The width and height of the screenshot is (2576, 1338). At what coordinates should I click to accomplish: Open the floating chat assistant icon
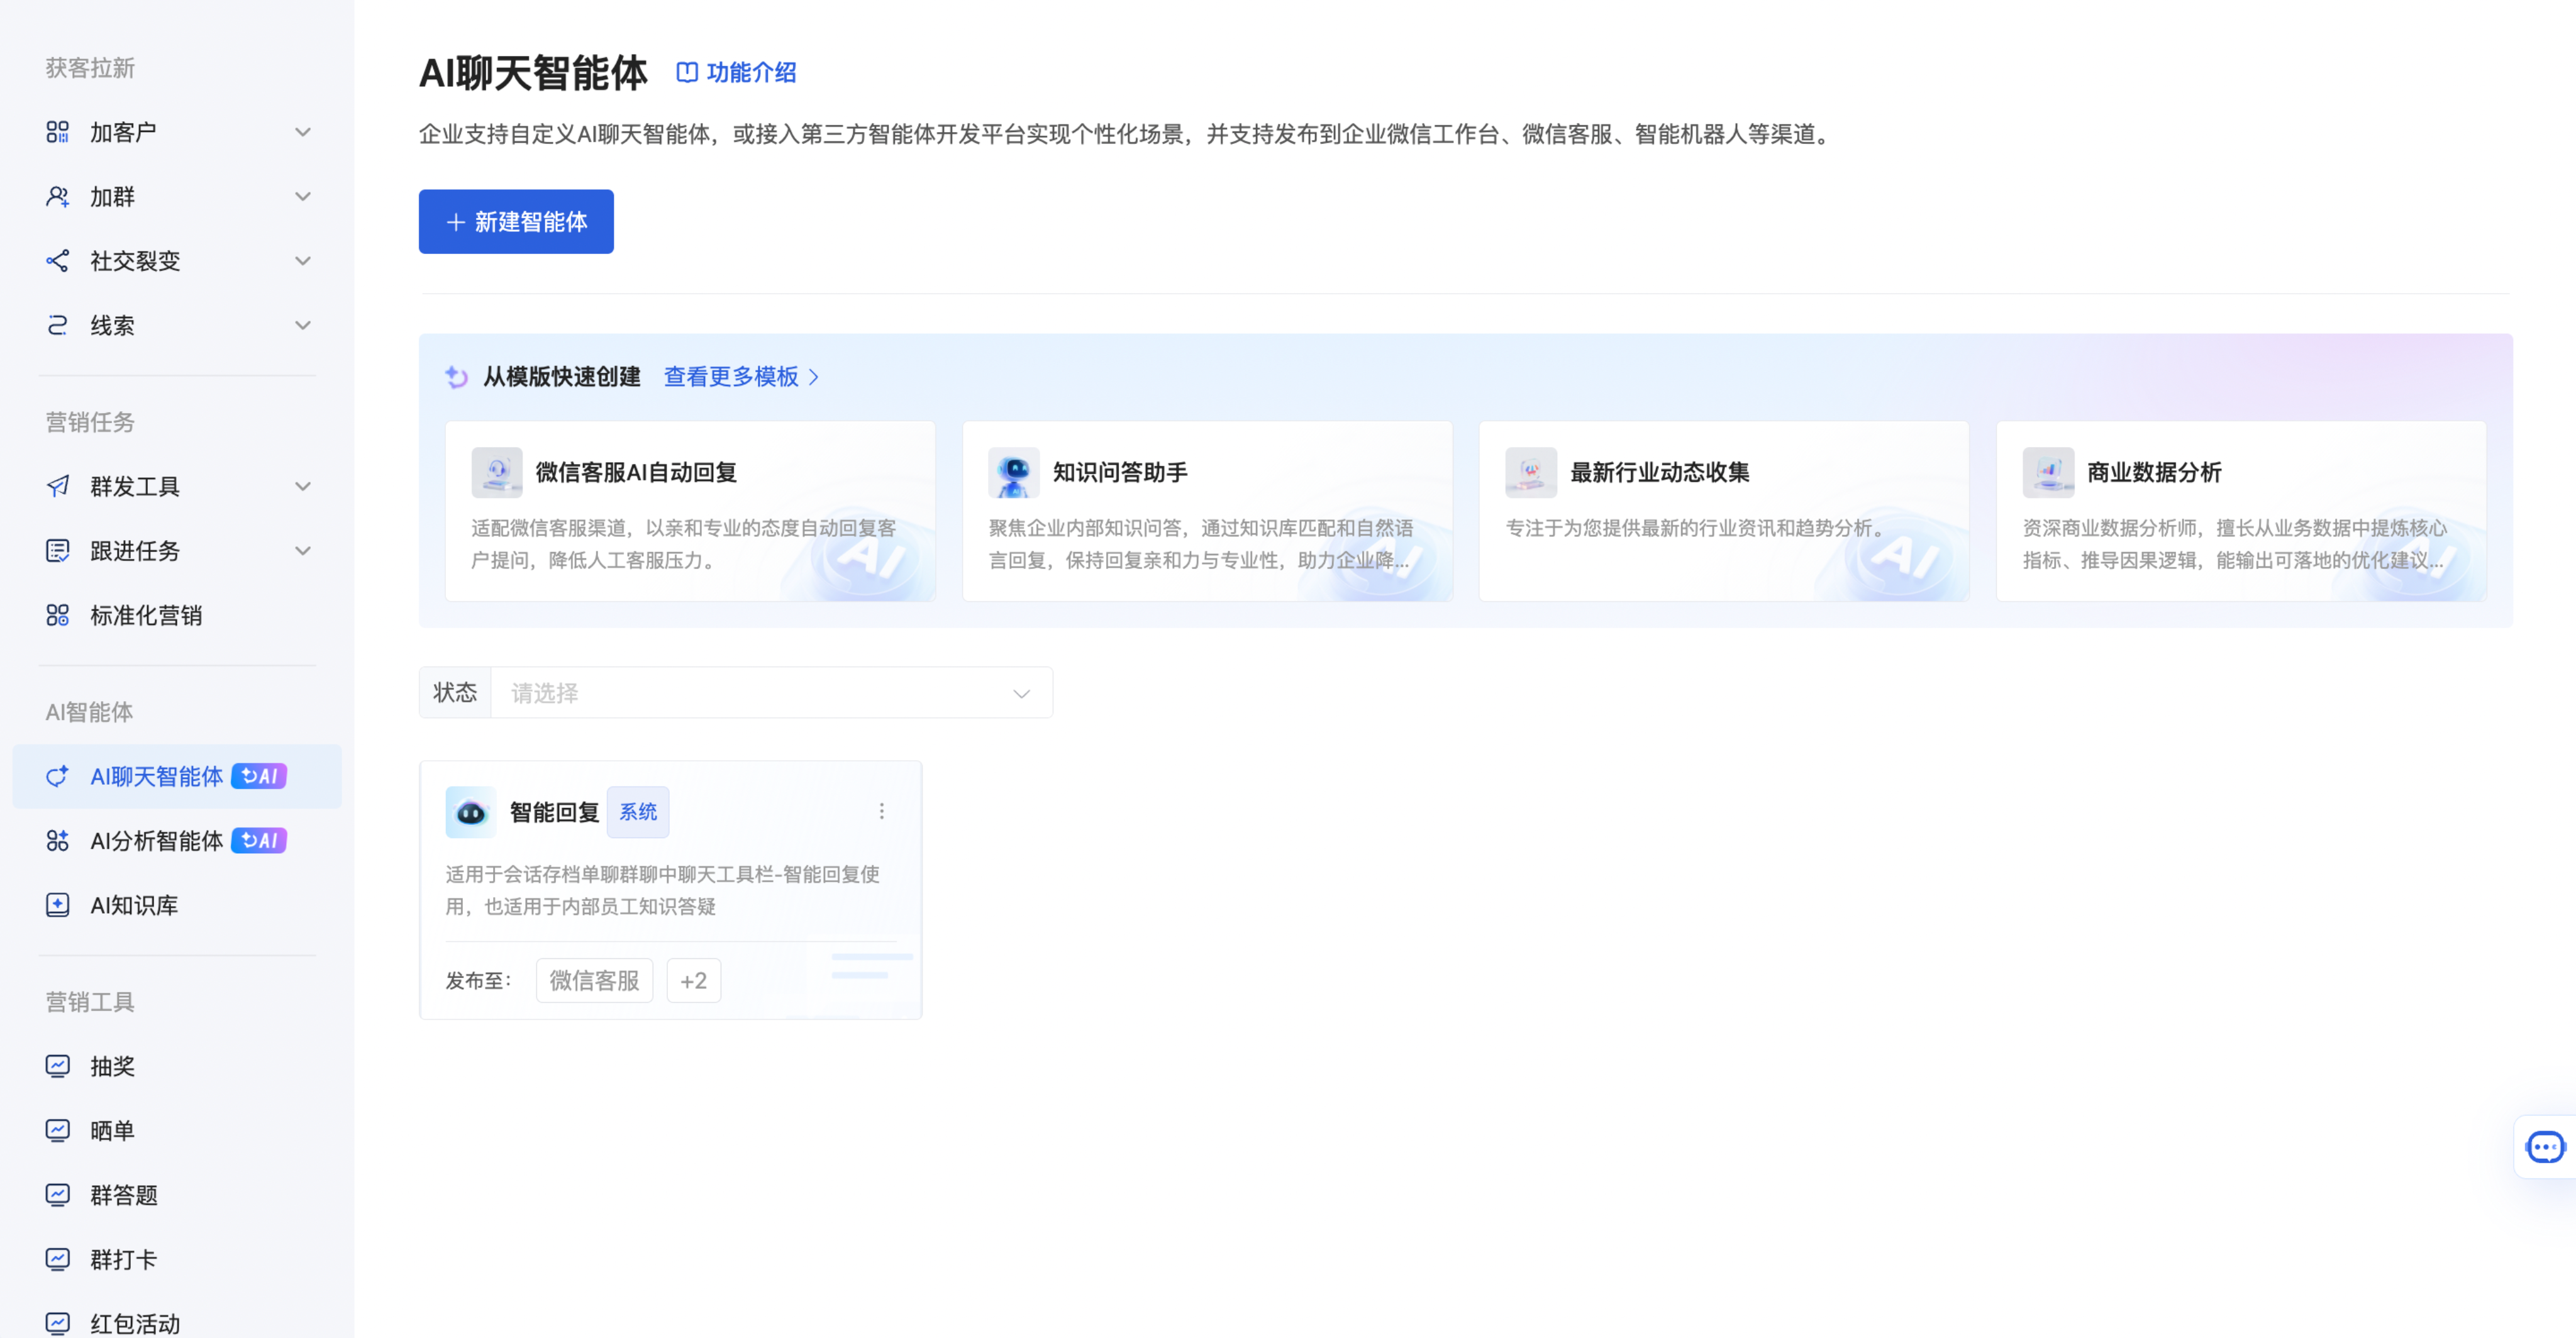coord(2544,1147)
